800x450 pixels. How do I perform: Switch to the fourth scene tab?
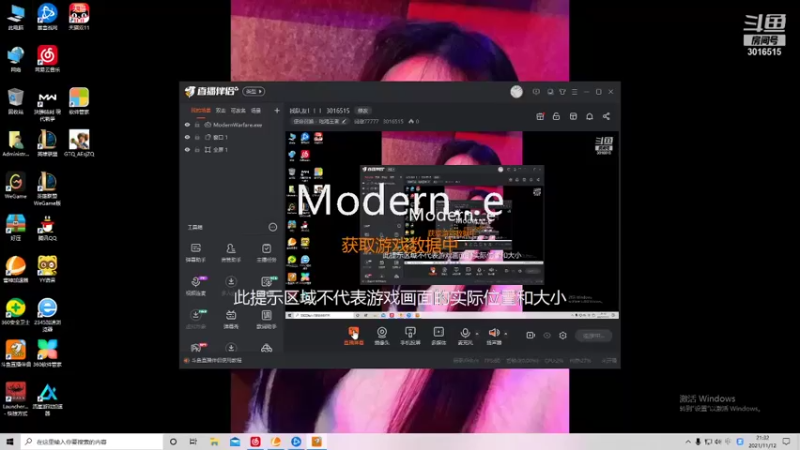(x=256, y=110)
